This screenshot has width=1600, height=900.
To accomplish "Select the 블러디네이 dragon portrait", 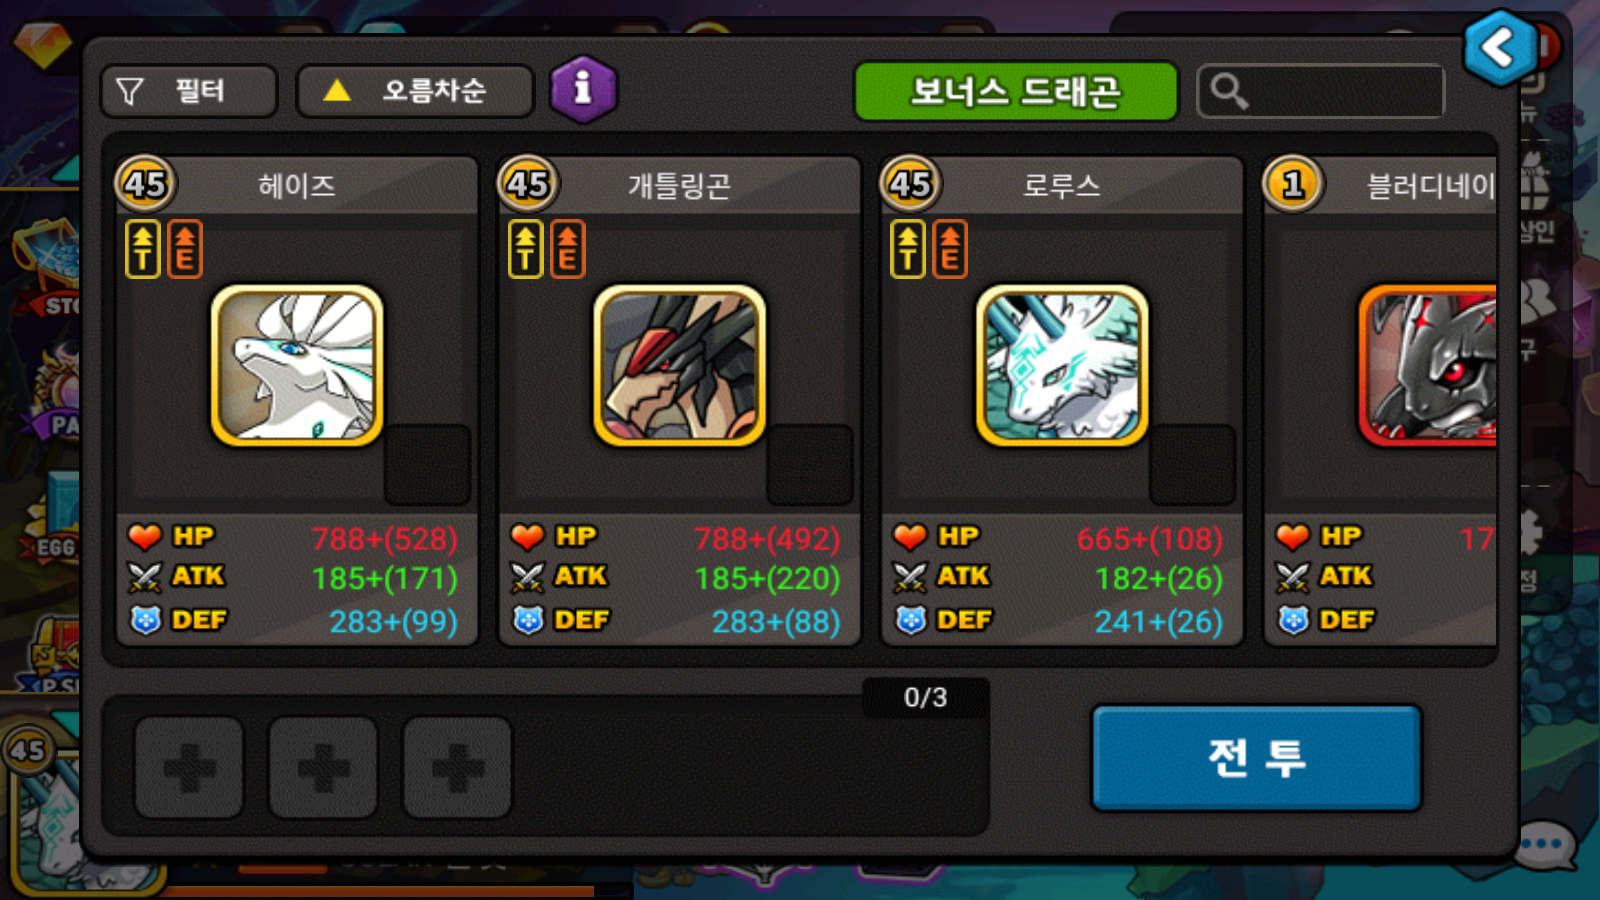I will (x=1428, y=366).
